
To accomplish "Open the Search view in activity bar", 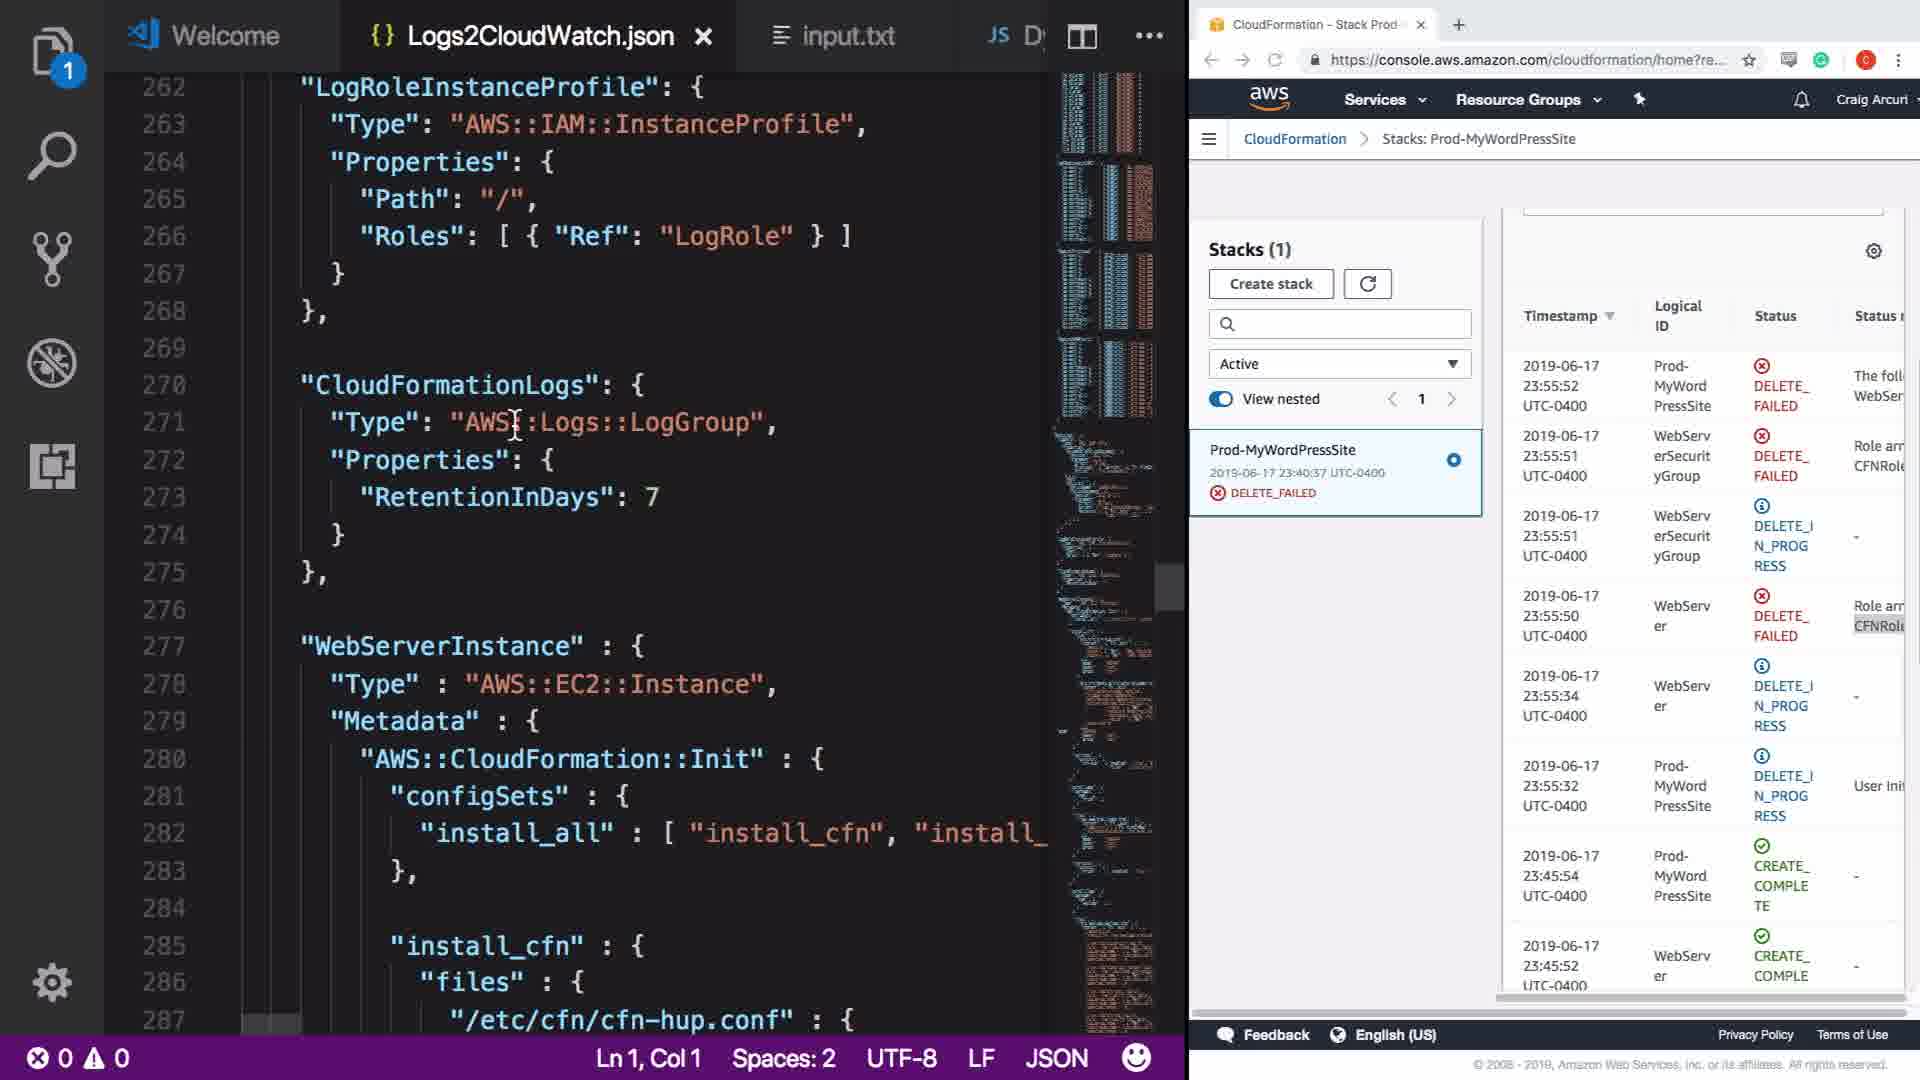I will pos(52,156).
